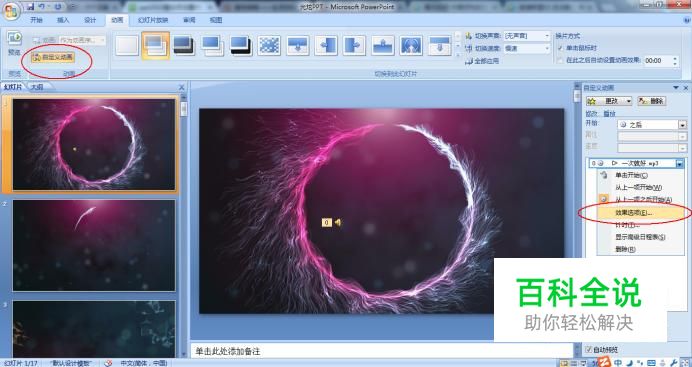Click the Undo arrow icon
This screenshot has width=692, height=367.
click(41, 7)
